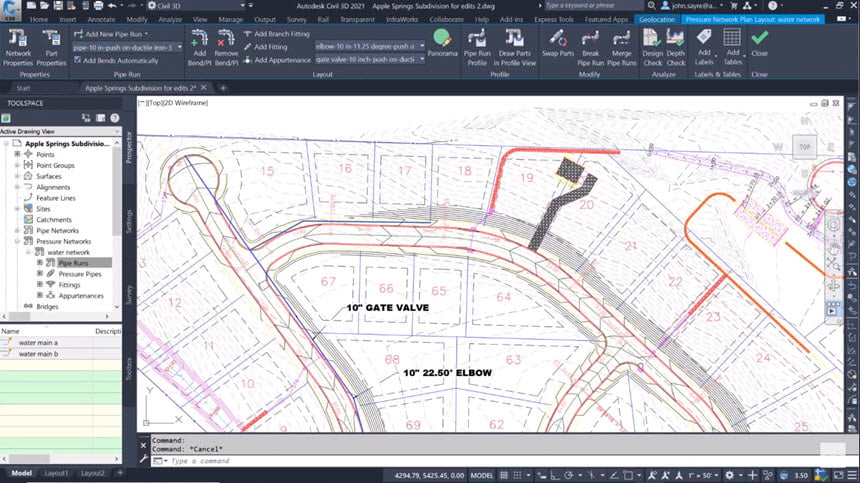The width and height of the screenshot is (860, 483).
Task: Open the pipe size and material dropdown
Action: coord(127,48)
